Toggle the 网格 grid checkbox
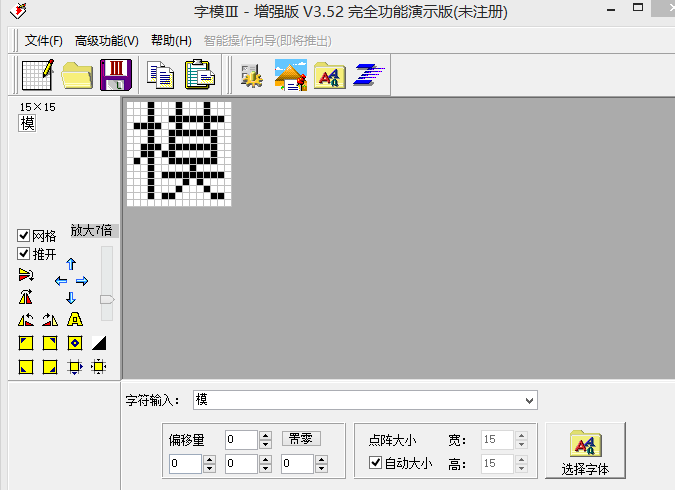675x490 pixels. pos(23,236)
